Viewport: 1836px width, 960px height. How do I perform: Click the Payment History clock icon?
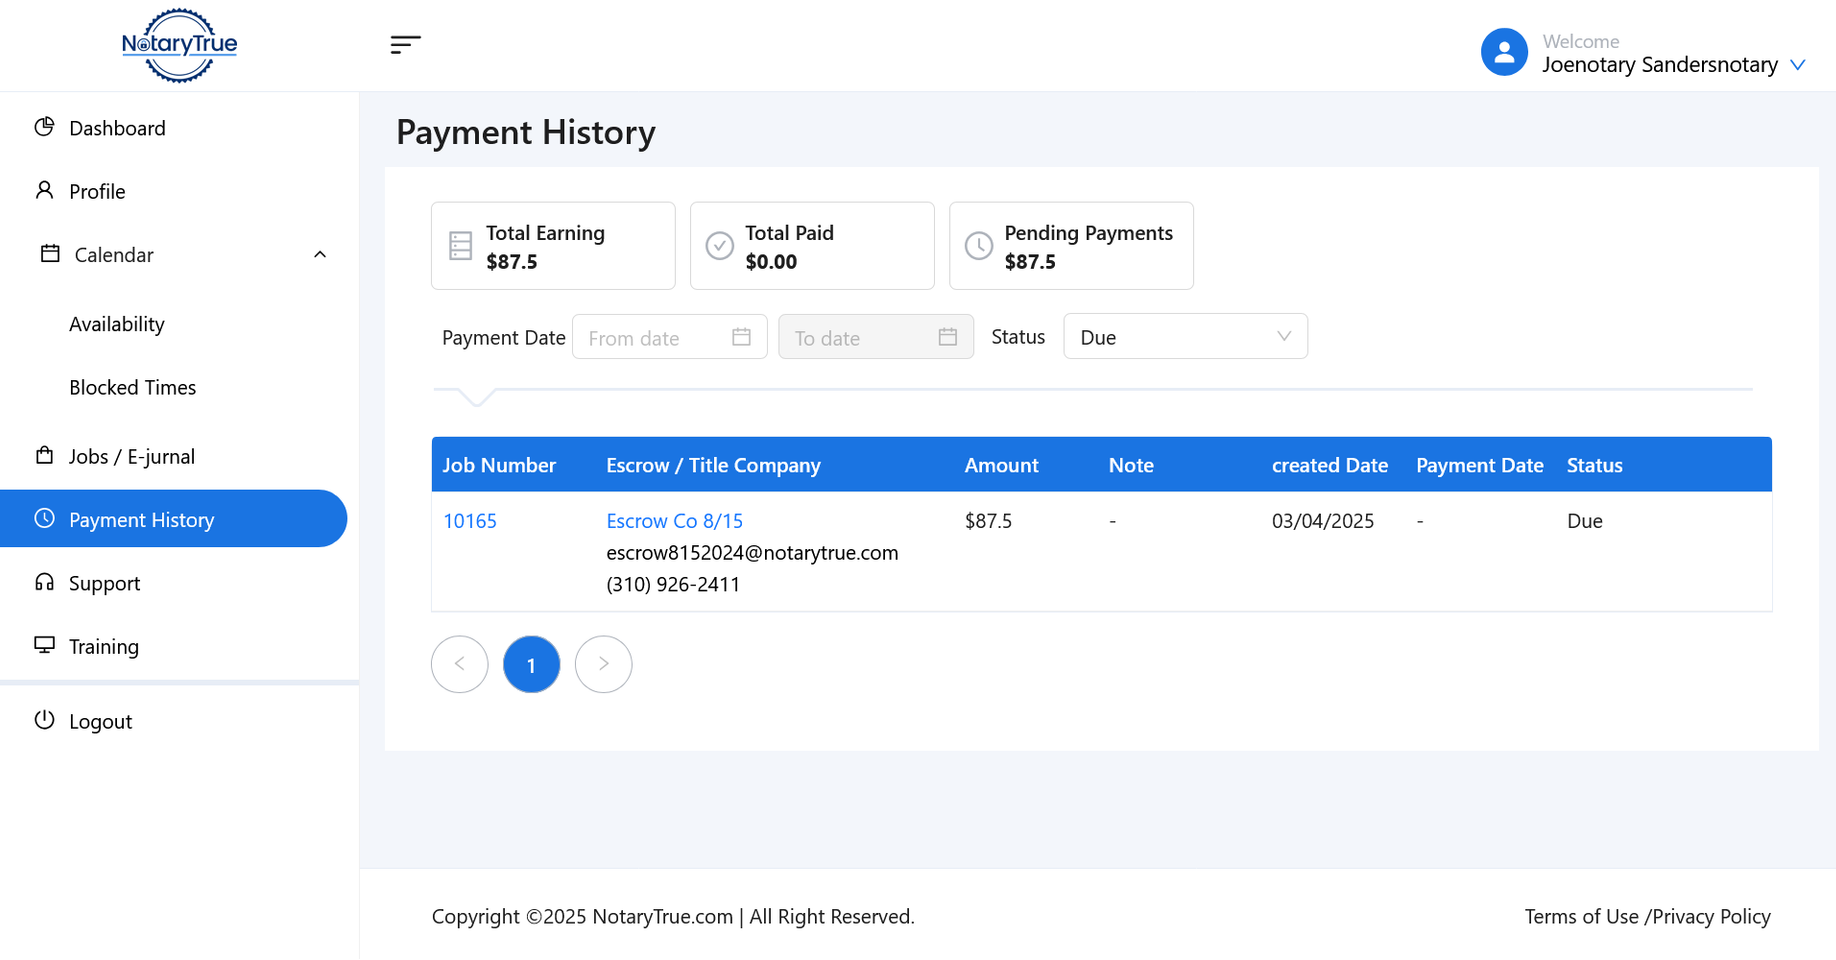(x=44, y=518)
